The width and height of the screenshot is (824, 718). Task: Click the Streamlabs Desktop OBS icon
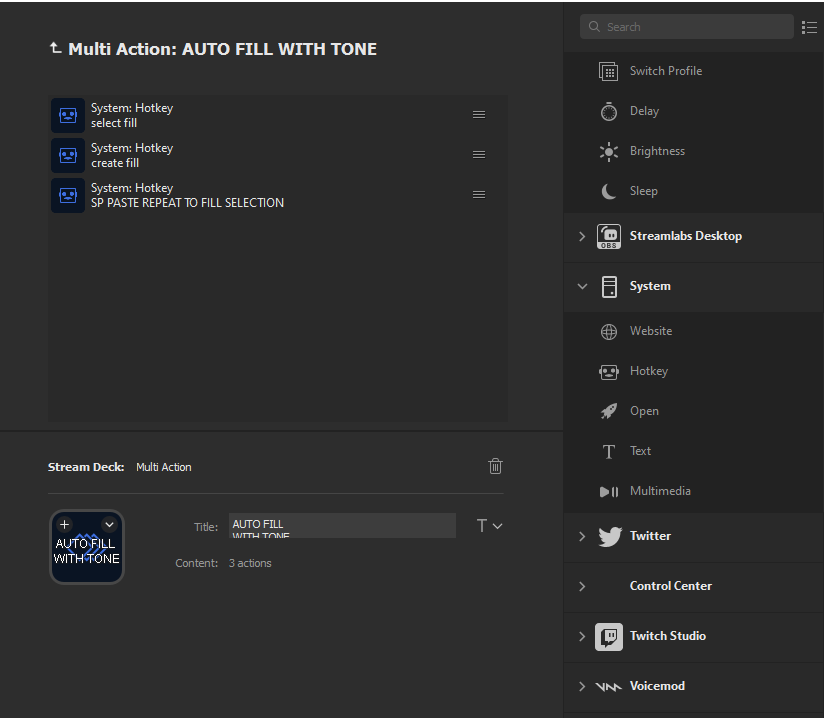(608, 236)
